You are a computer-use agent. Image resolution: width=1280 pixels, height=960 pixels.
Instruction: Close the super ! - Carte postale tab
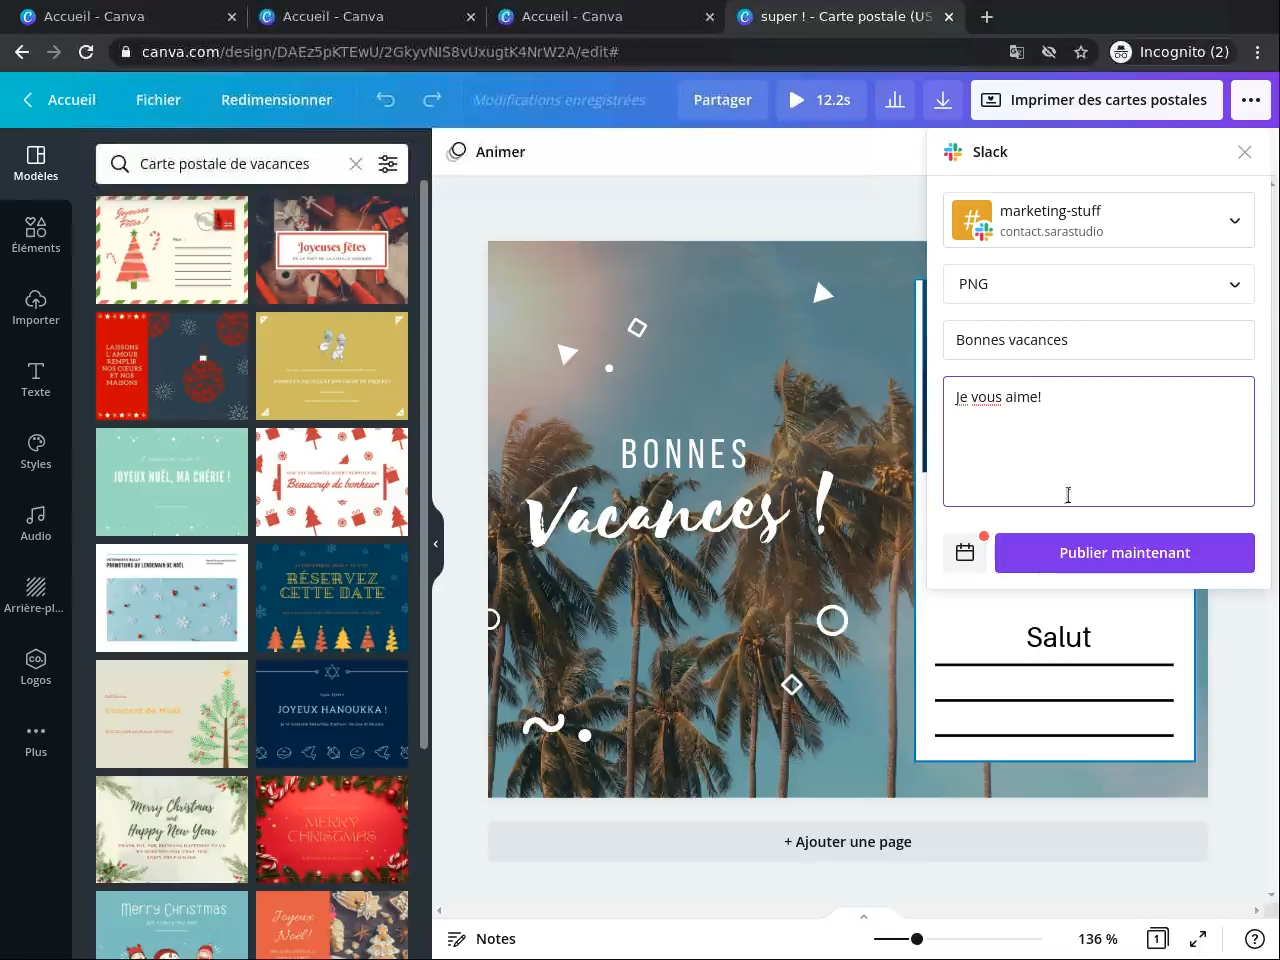949,17
